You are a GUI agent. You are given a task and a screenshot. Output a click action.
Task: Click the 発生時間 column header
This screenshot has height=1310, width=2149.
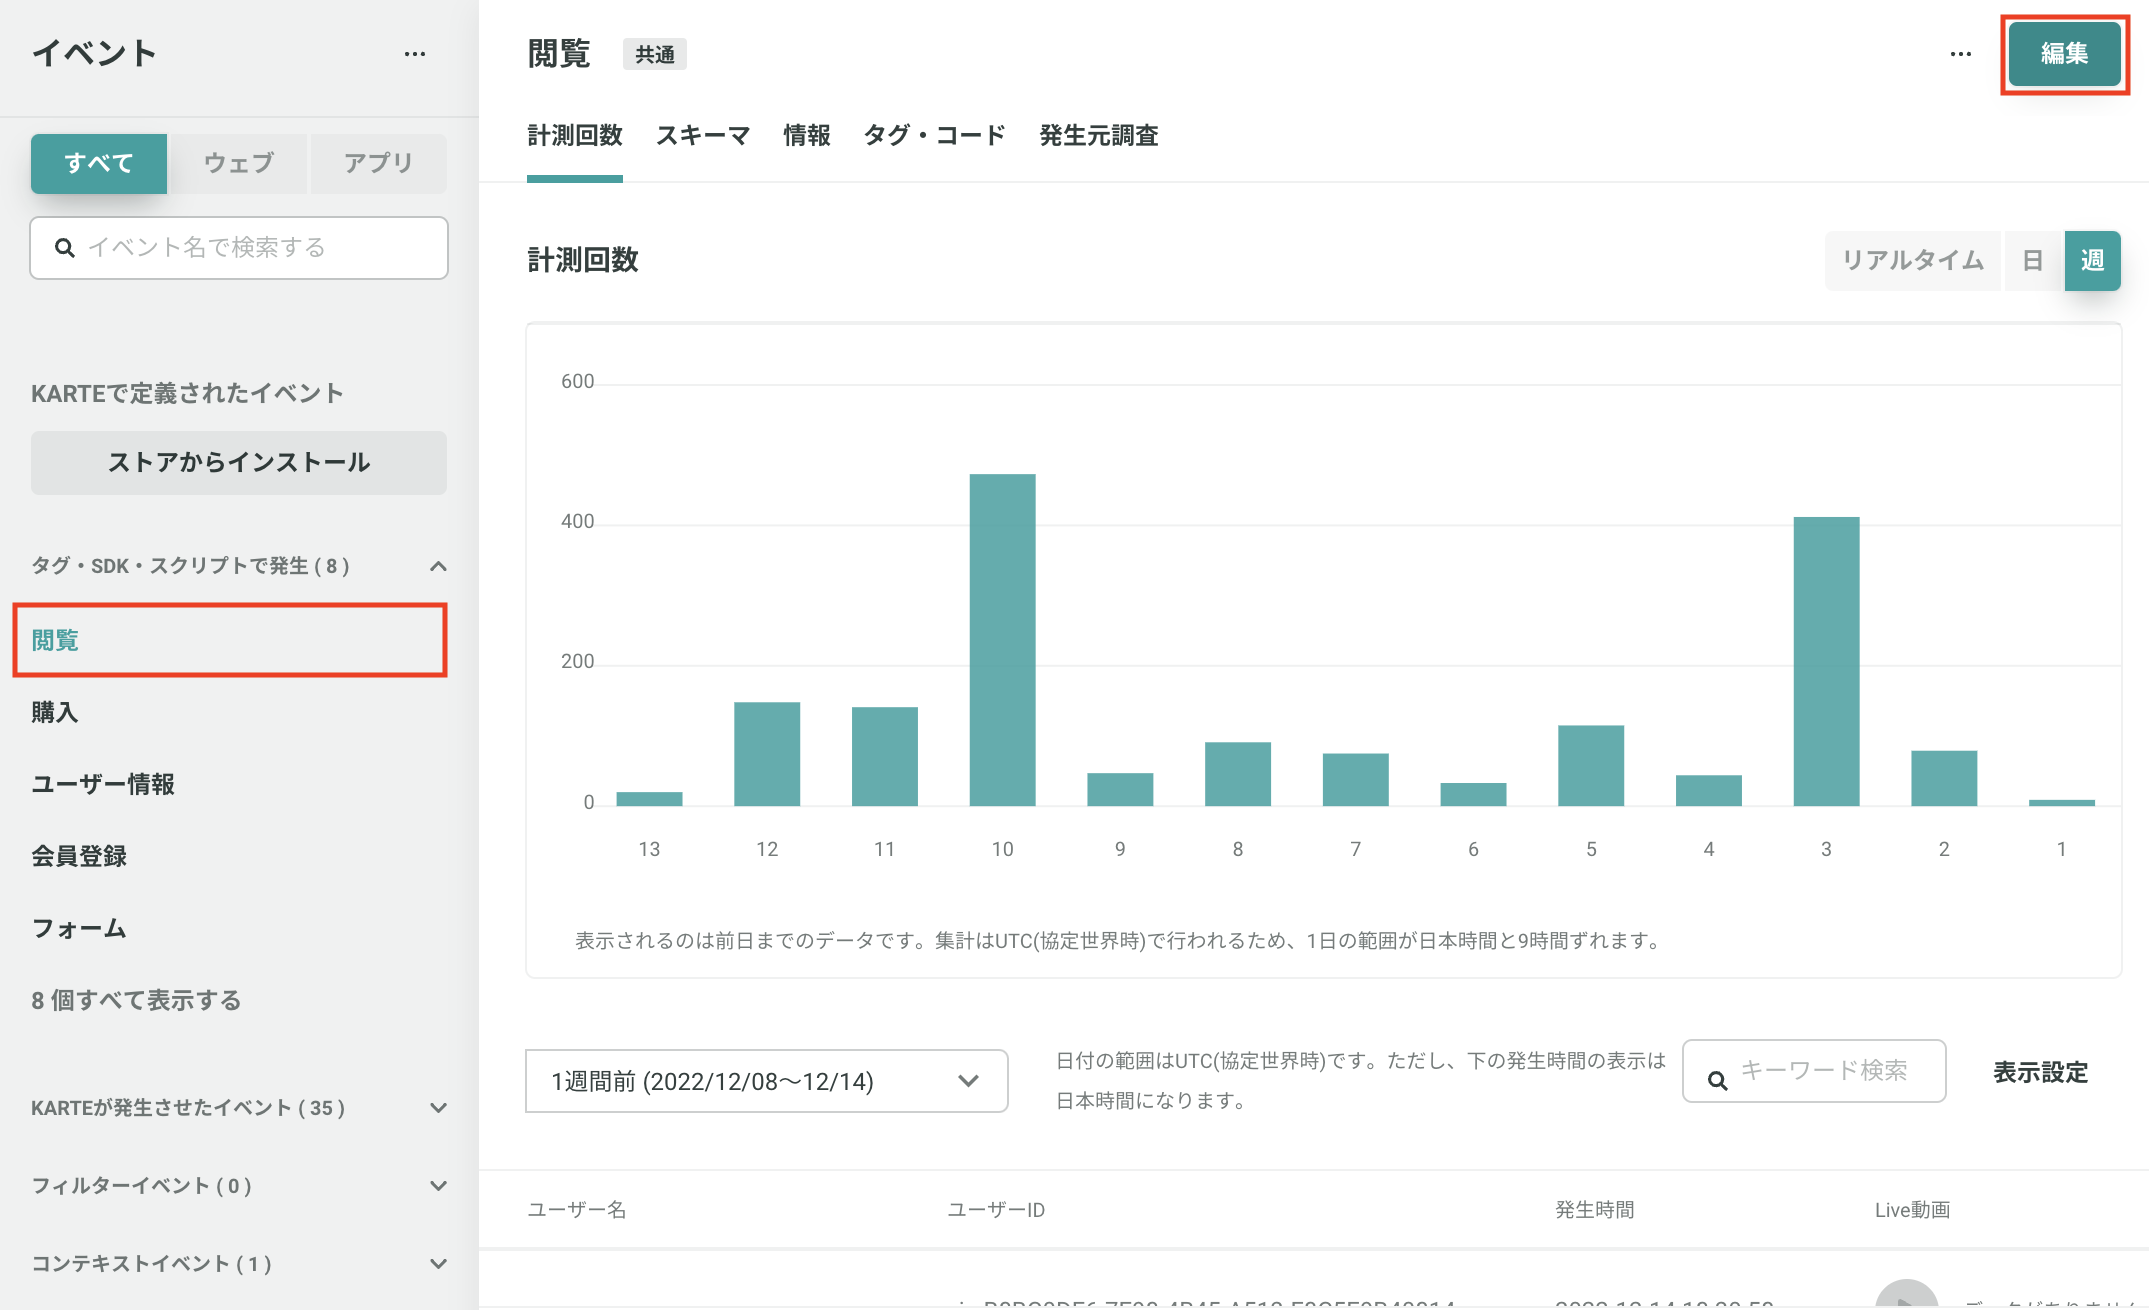click(1595, 1210)
